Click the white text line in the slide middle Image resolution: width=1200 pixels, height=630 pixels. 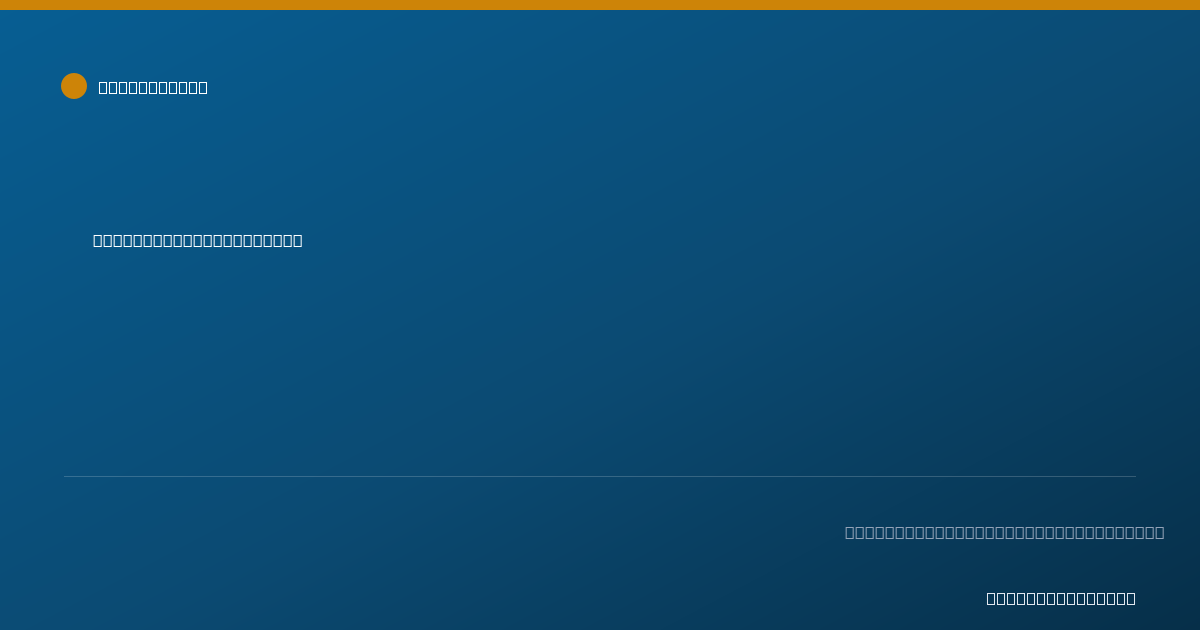tap(198, 241)
